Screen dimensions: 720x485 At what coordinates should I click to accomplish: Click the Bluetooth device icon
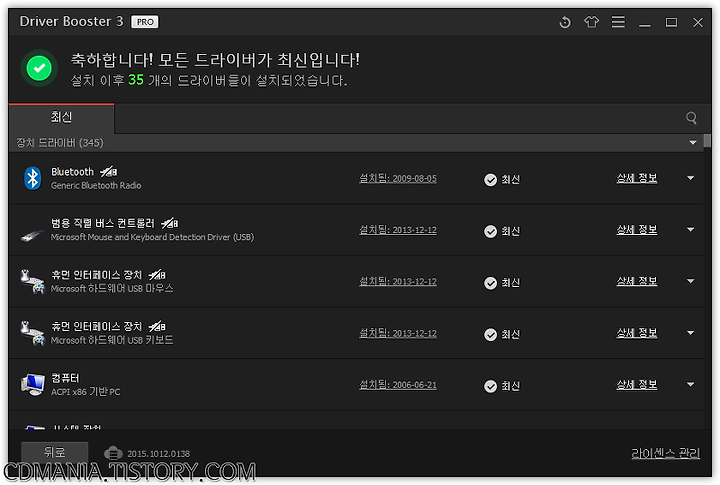click(33, 178)
